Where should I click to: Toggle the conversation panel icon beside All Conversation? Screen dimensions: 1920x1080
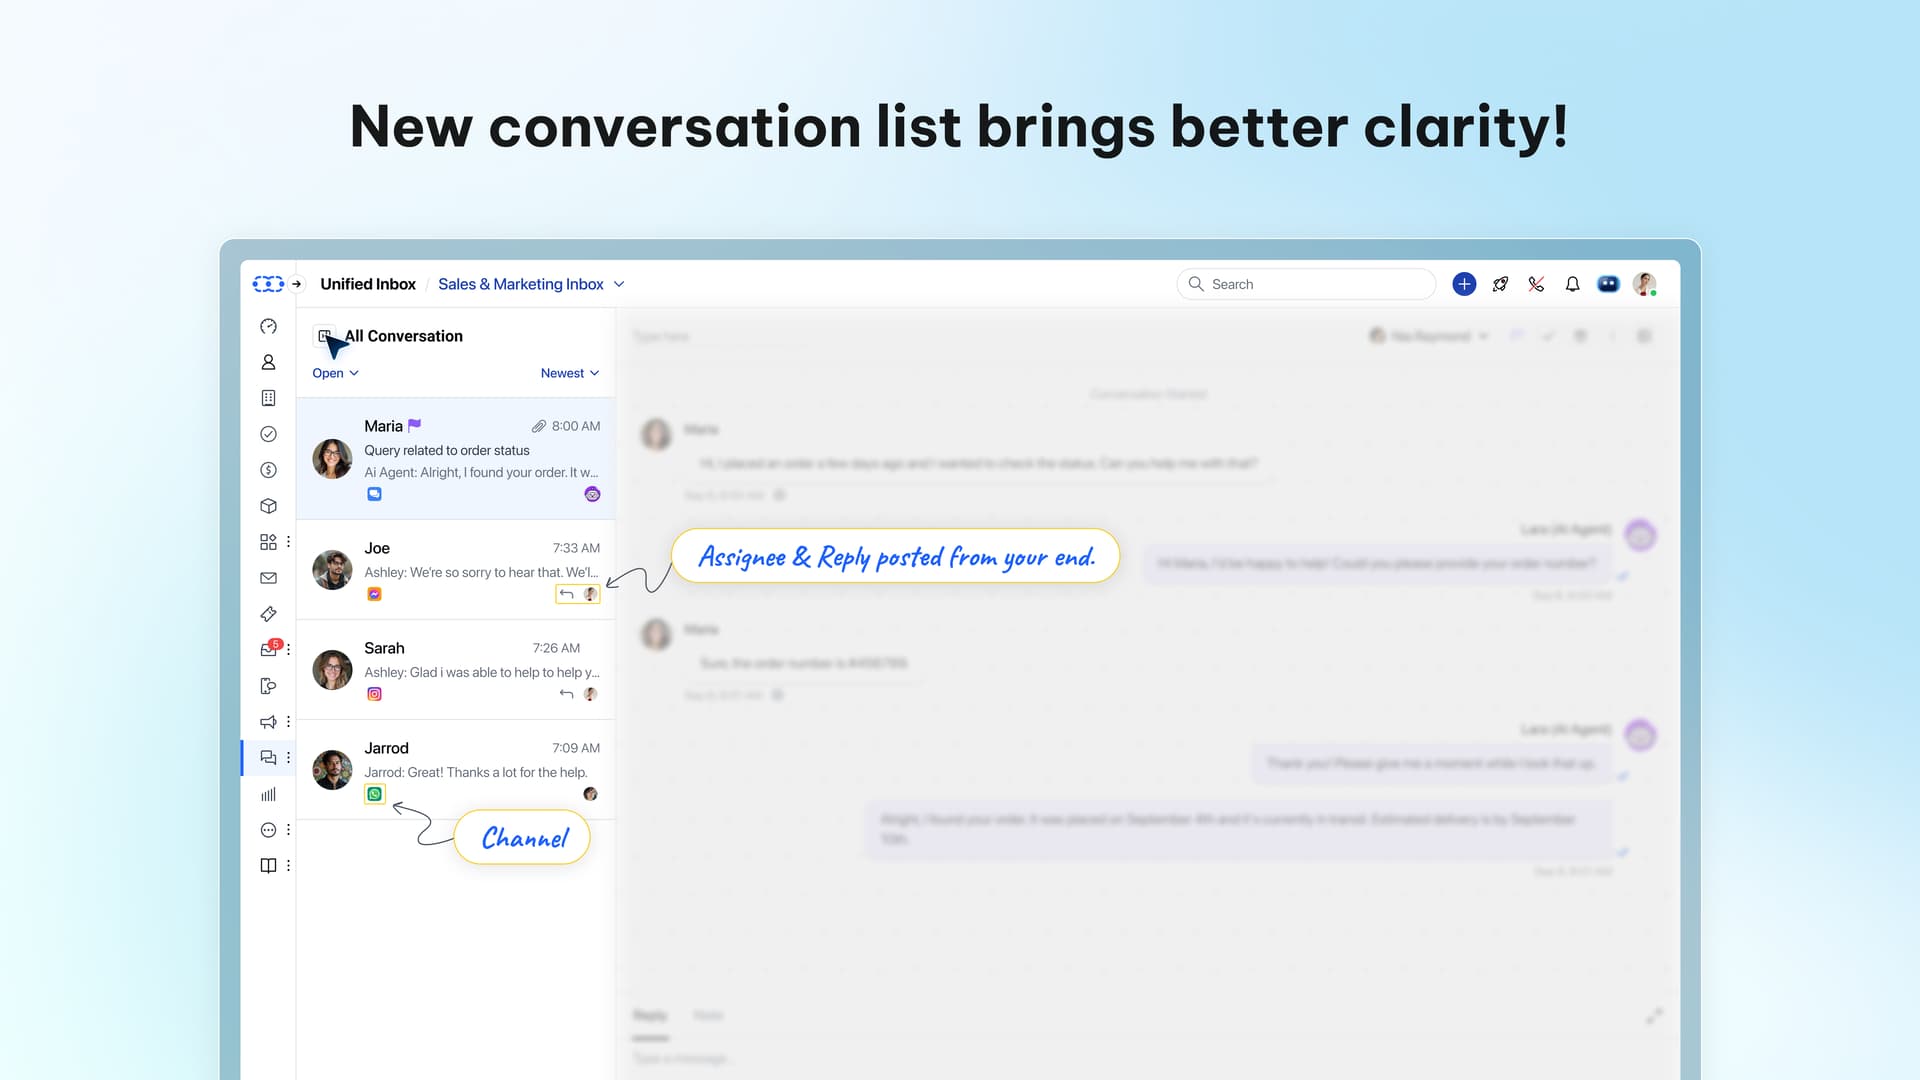coord(324,336)
